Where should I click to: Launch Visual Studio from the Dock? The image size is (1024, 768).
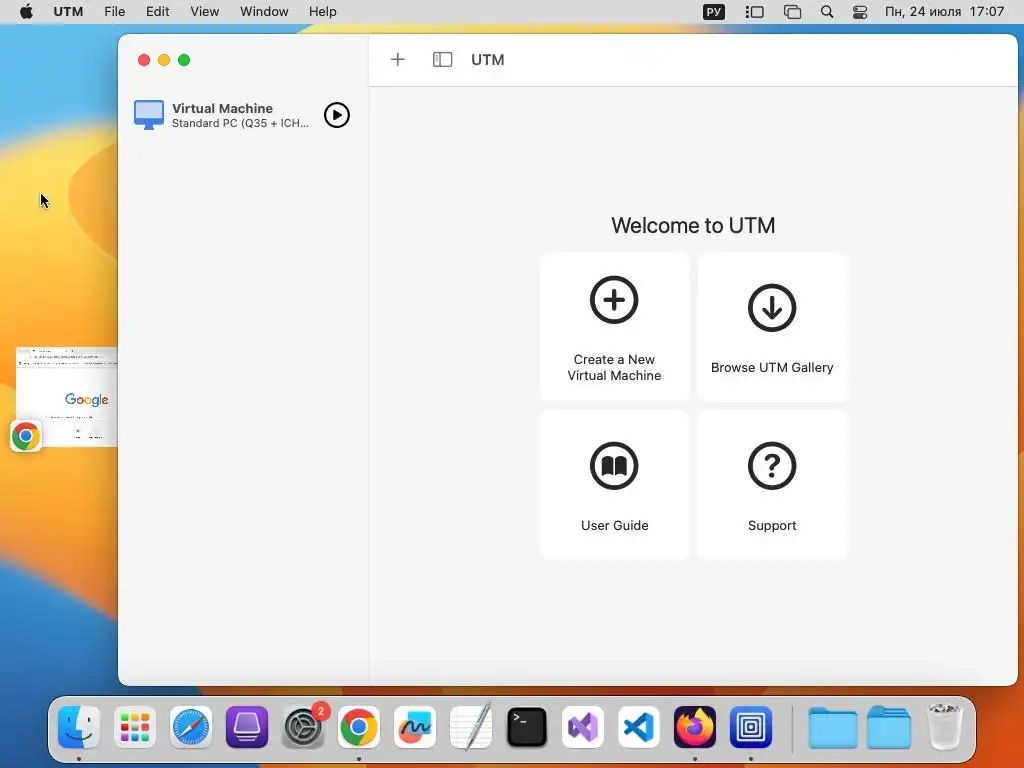pos(583,727)
